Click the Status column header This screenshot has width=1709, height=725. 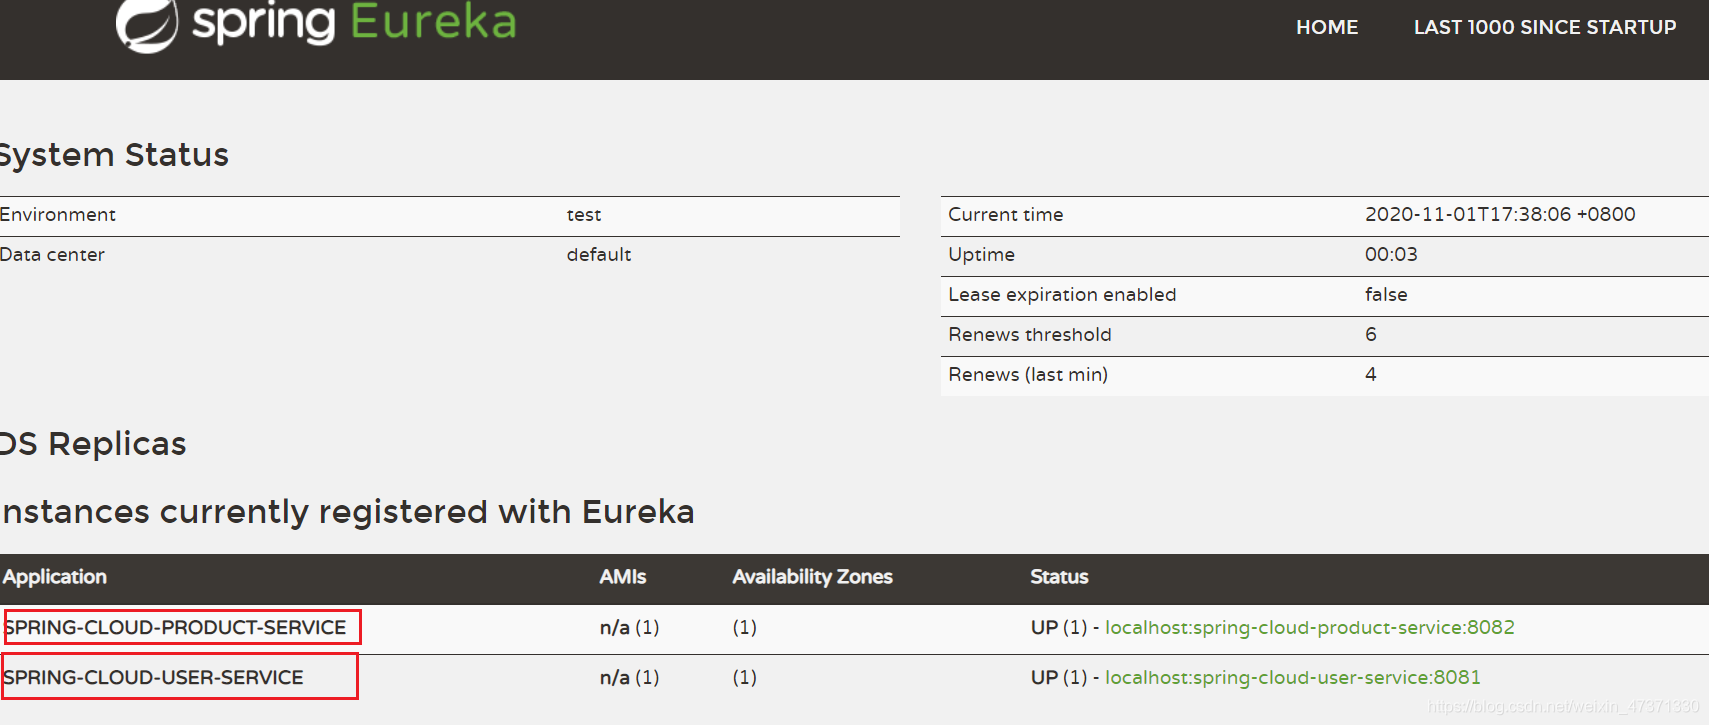1059,577
